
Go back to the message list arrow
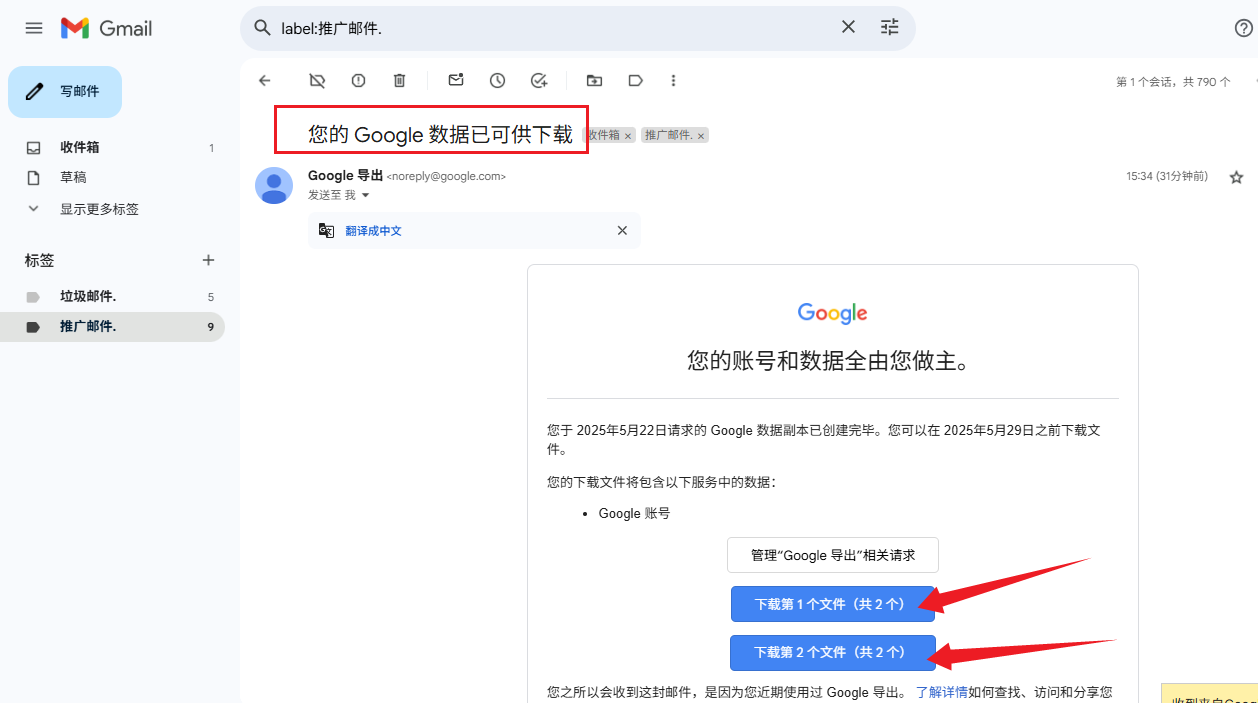pos(265,81)
